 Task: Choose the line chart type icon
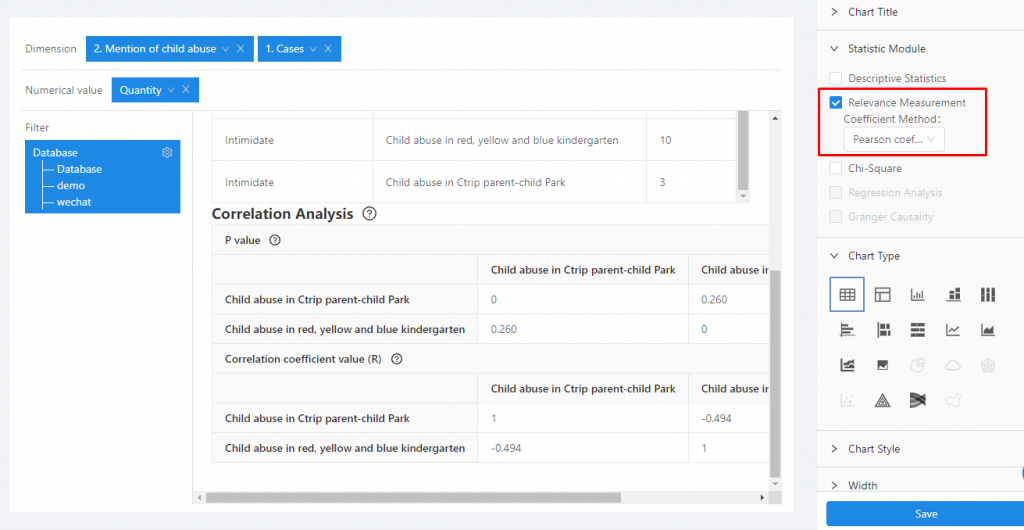pyautogui.click(x=953, y=330)
